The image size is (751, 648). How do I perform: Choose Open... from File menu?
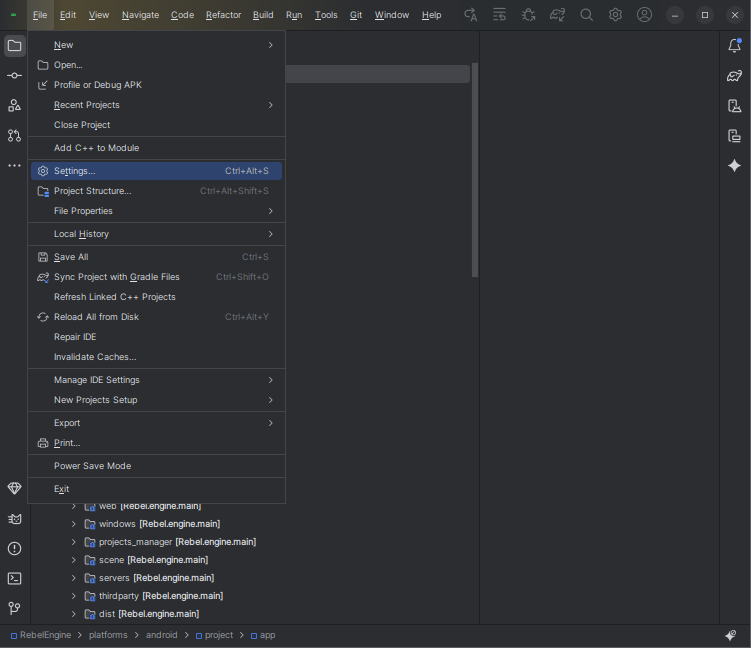pos(156,65)
